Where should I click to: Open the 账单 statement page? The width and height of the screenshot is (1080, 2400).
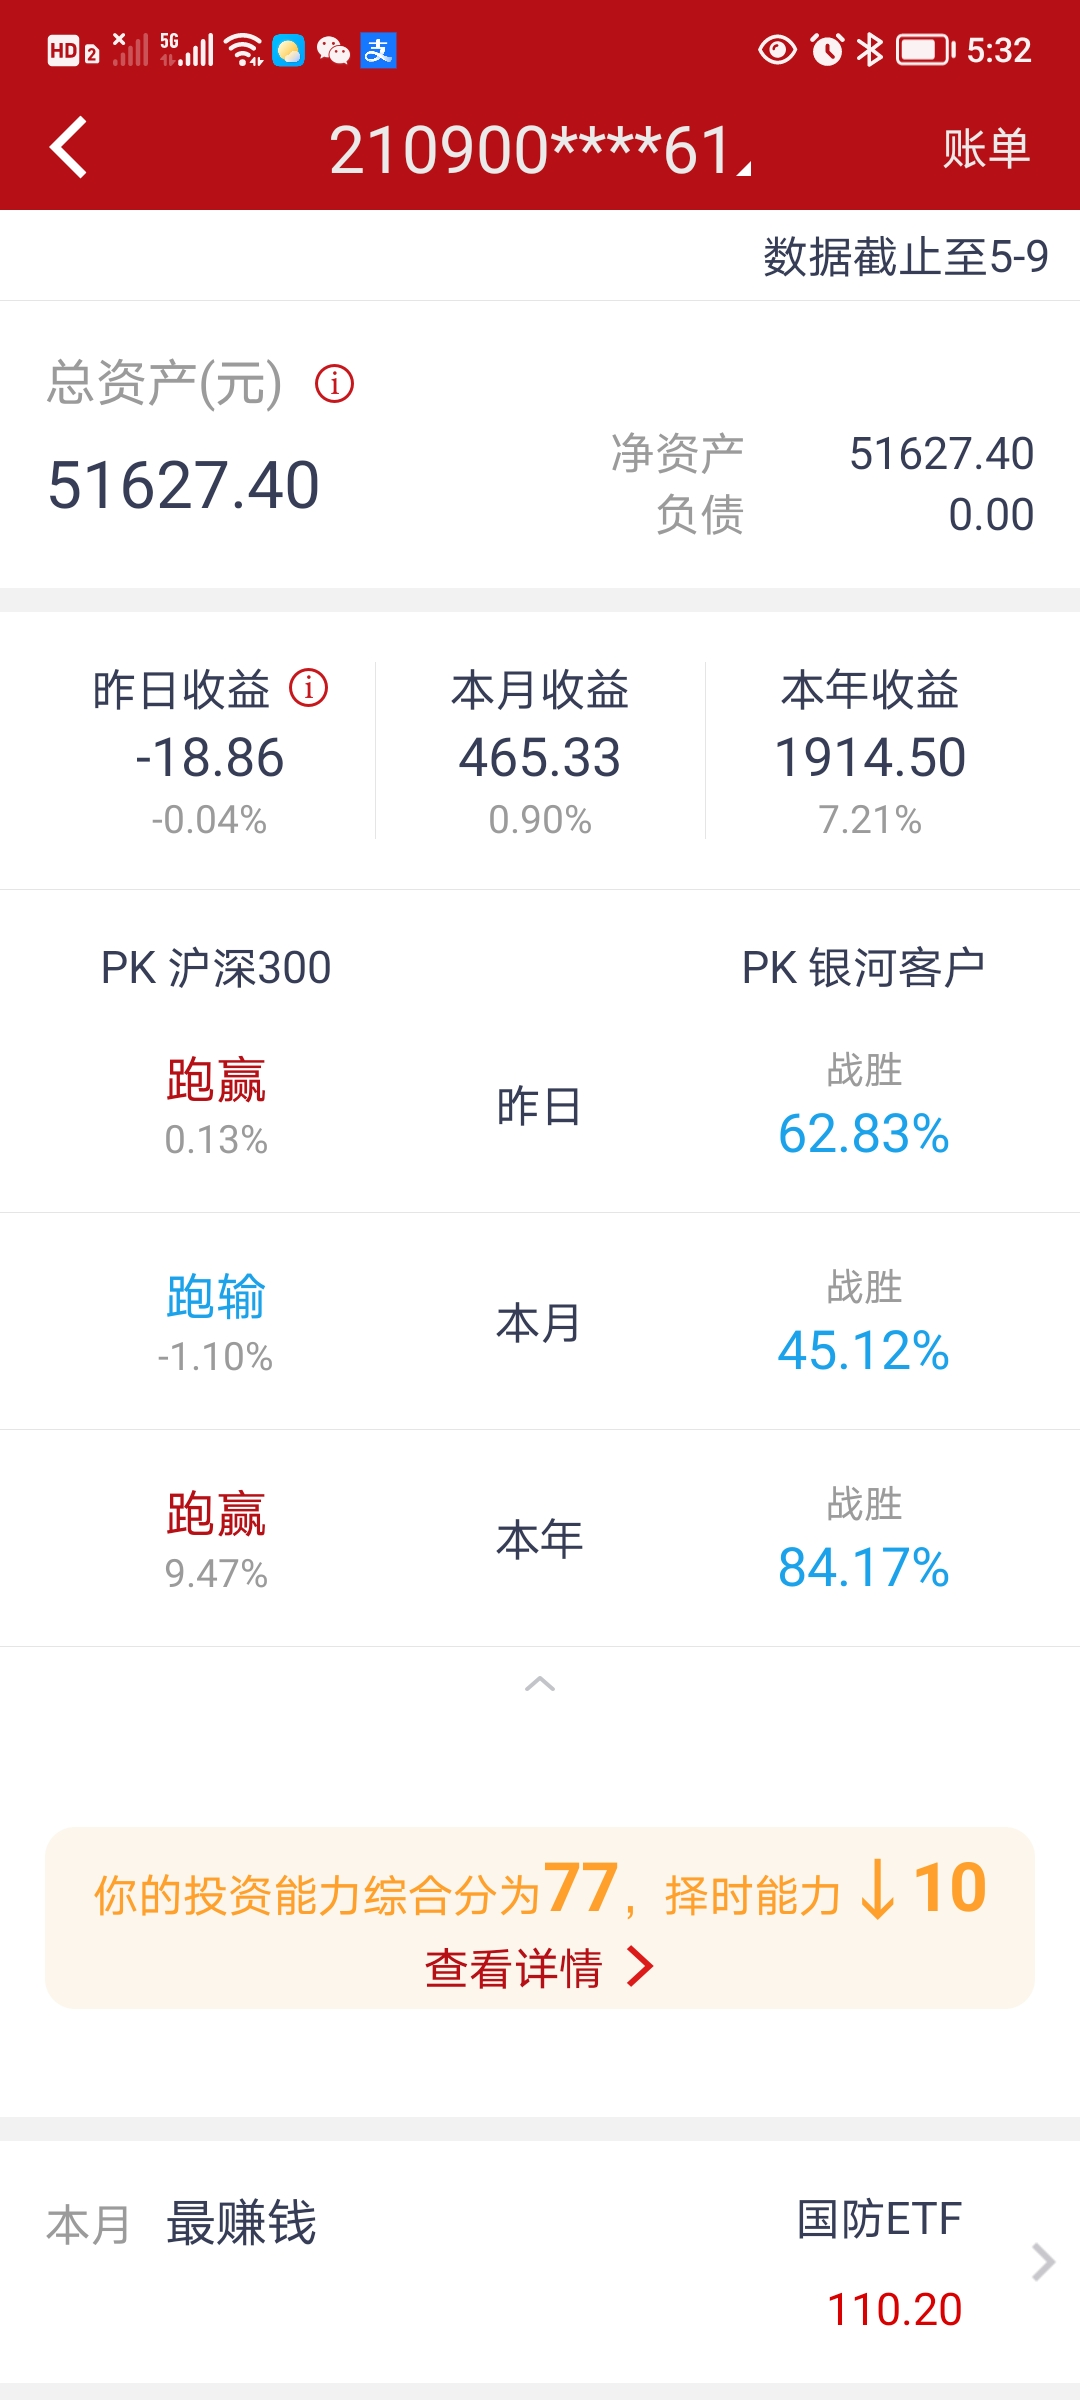[x=985, y=149]
